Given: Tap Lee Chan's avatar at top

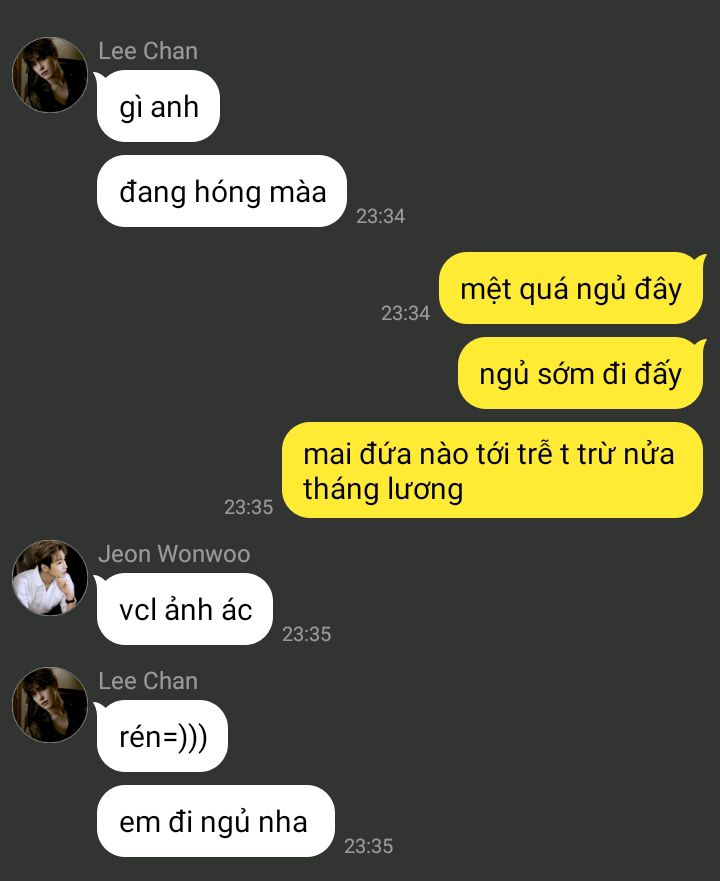Looking at the screenshot, I should 50,75.
